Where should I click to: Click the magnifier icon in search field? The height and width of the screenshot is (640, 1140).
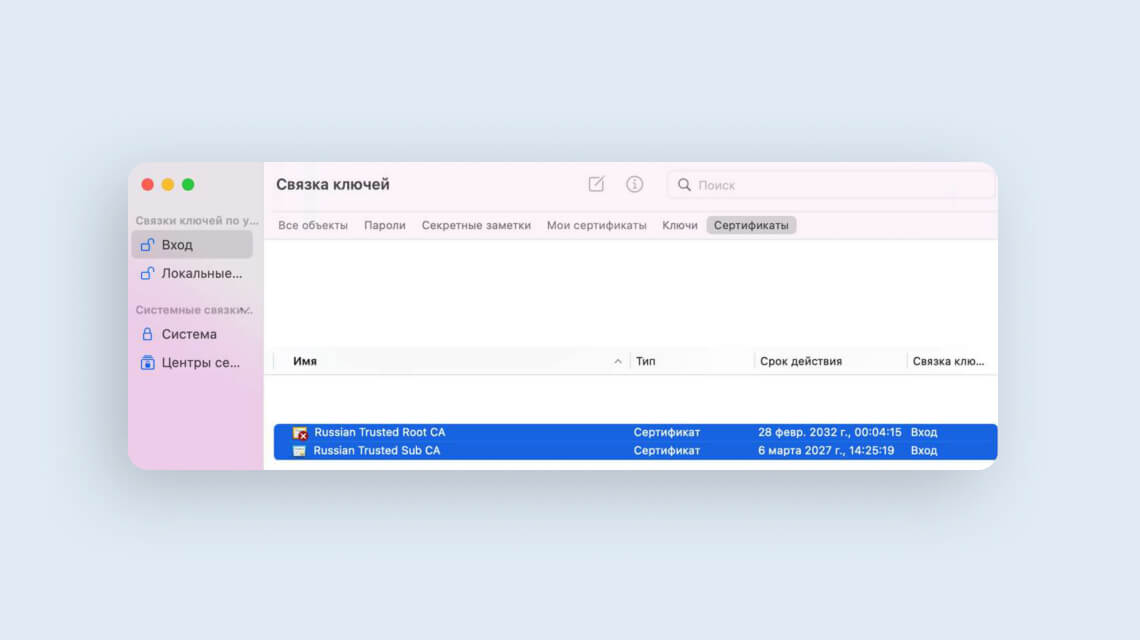pyautogui.click(x=684, y=185)
